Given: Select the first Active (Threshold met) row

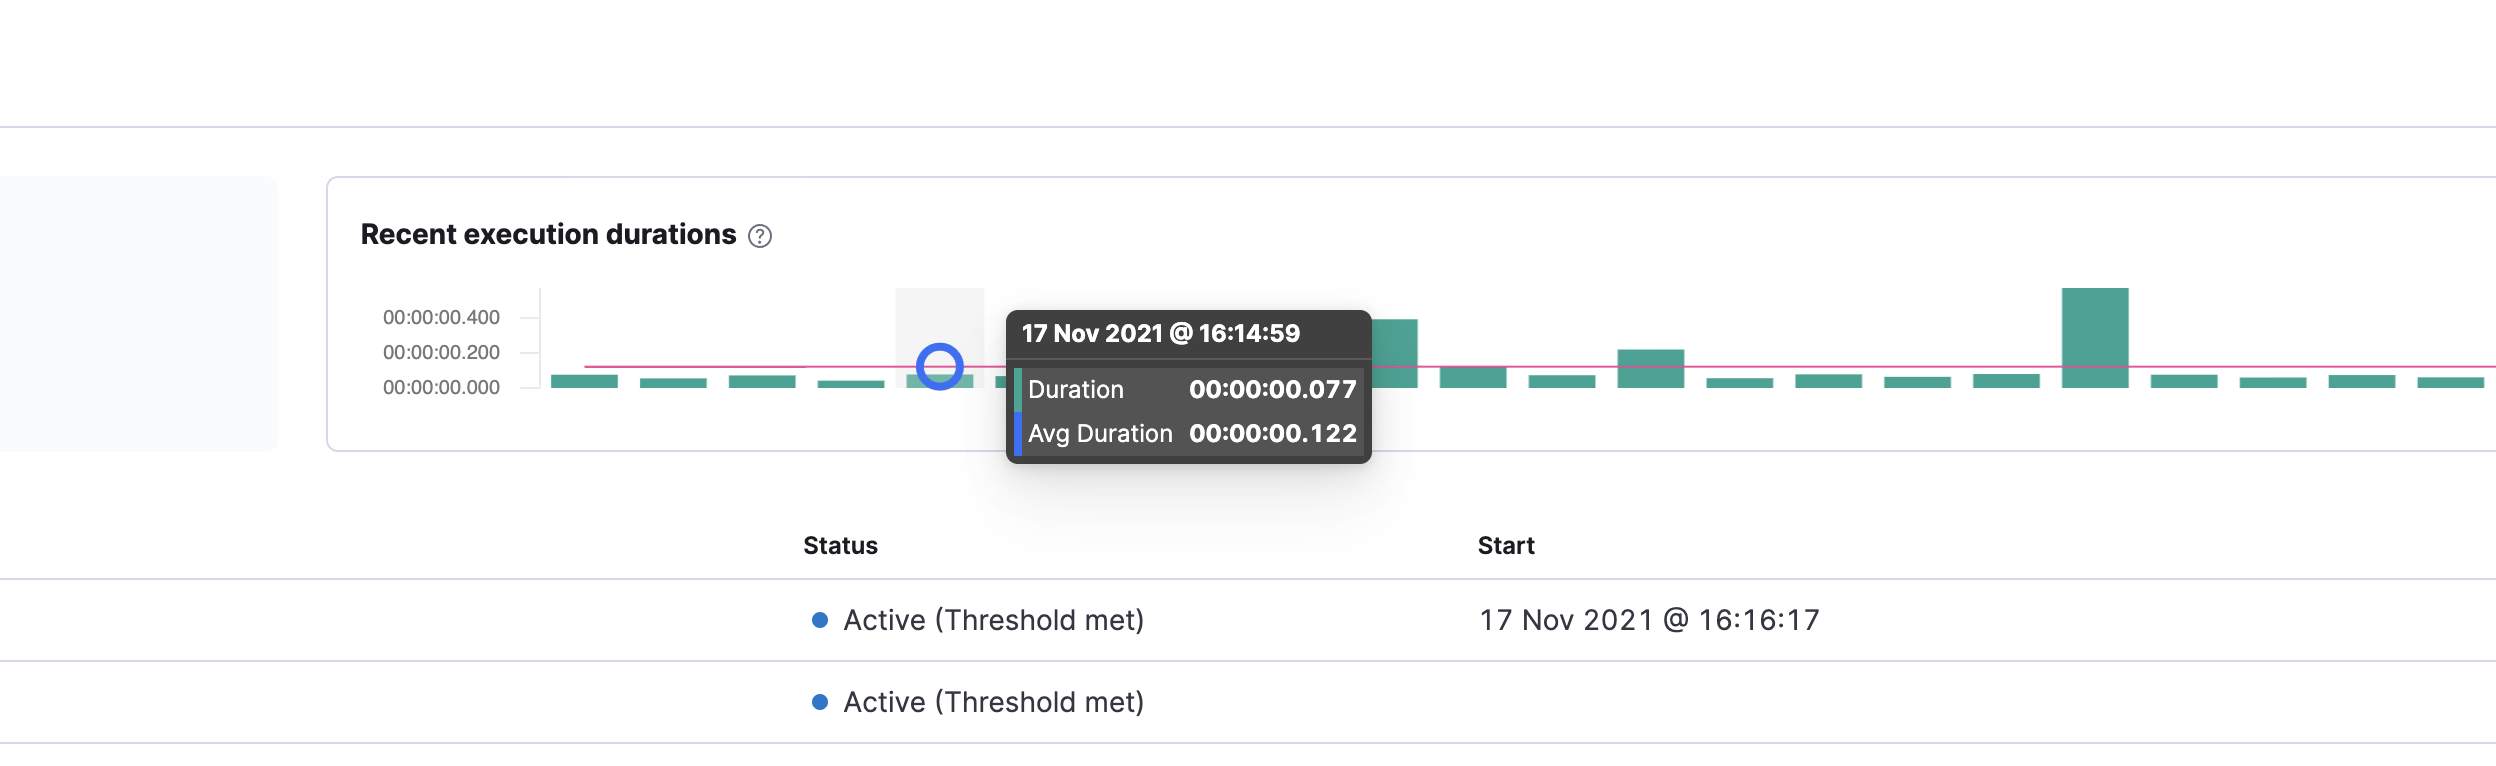Looking at the screenshot, I should pos(993,620).
